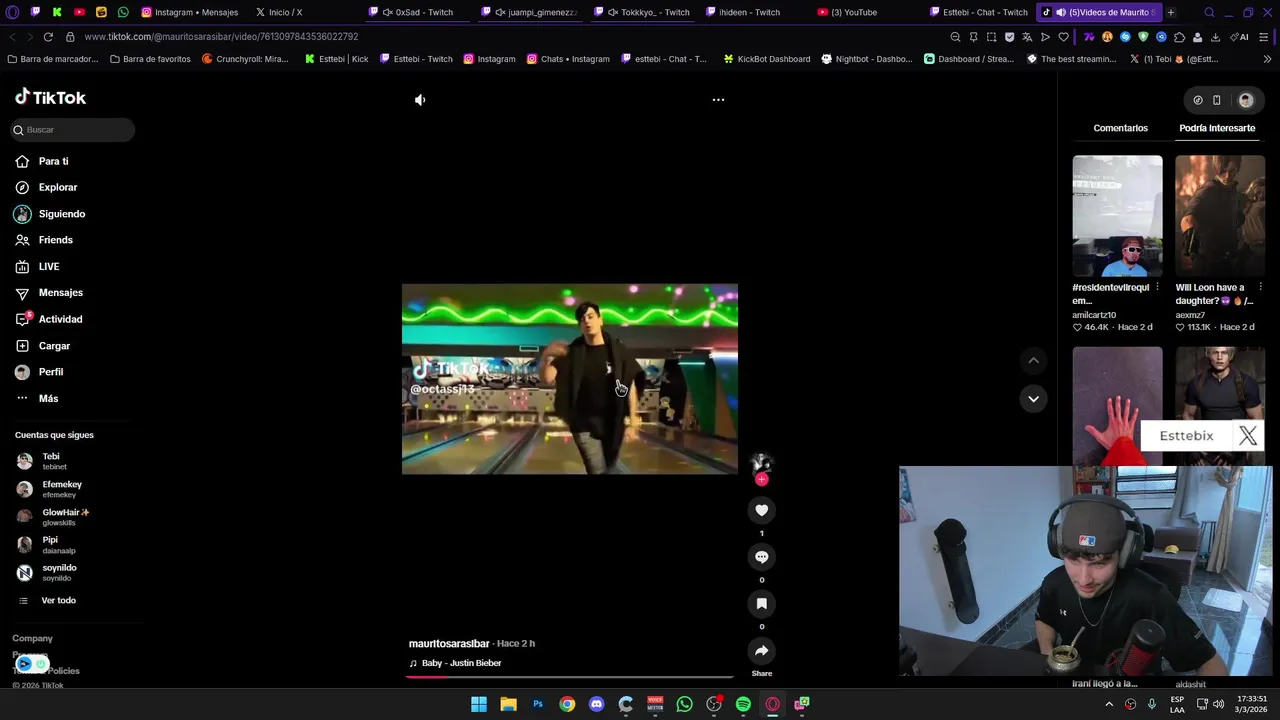The width and height of the screenshot is (1280, 720).
Task: Reload the page in browser toolbar
Action: (48, 37)
